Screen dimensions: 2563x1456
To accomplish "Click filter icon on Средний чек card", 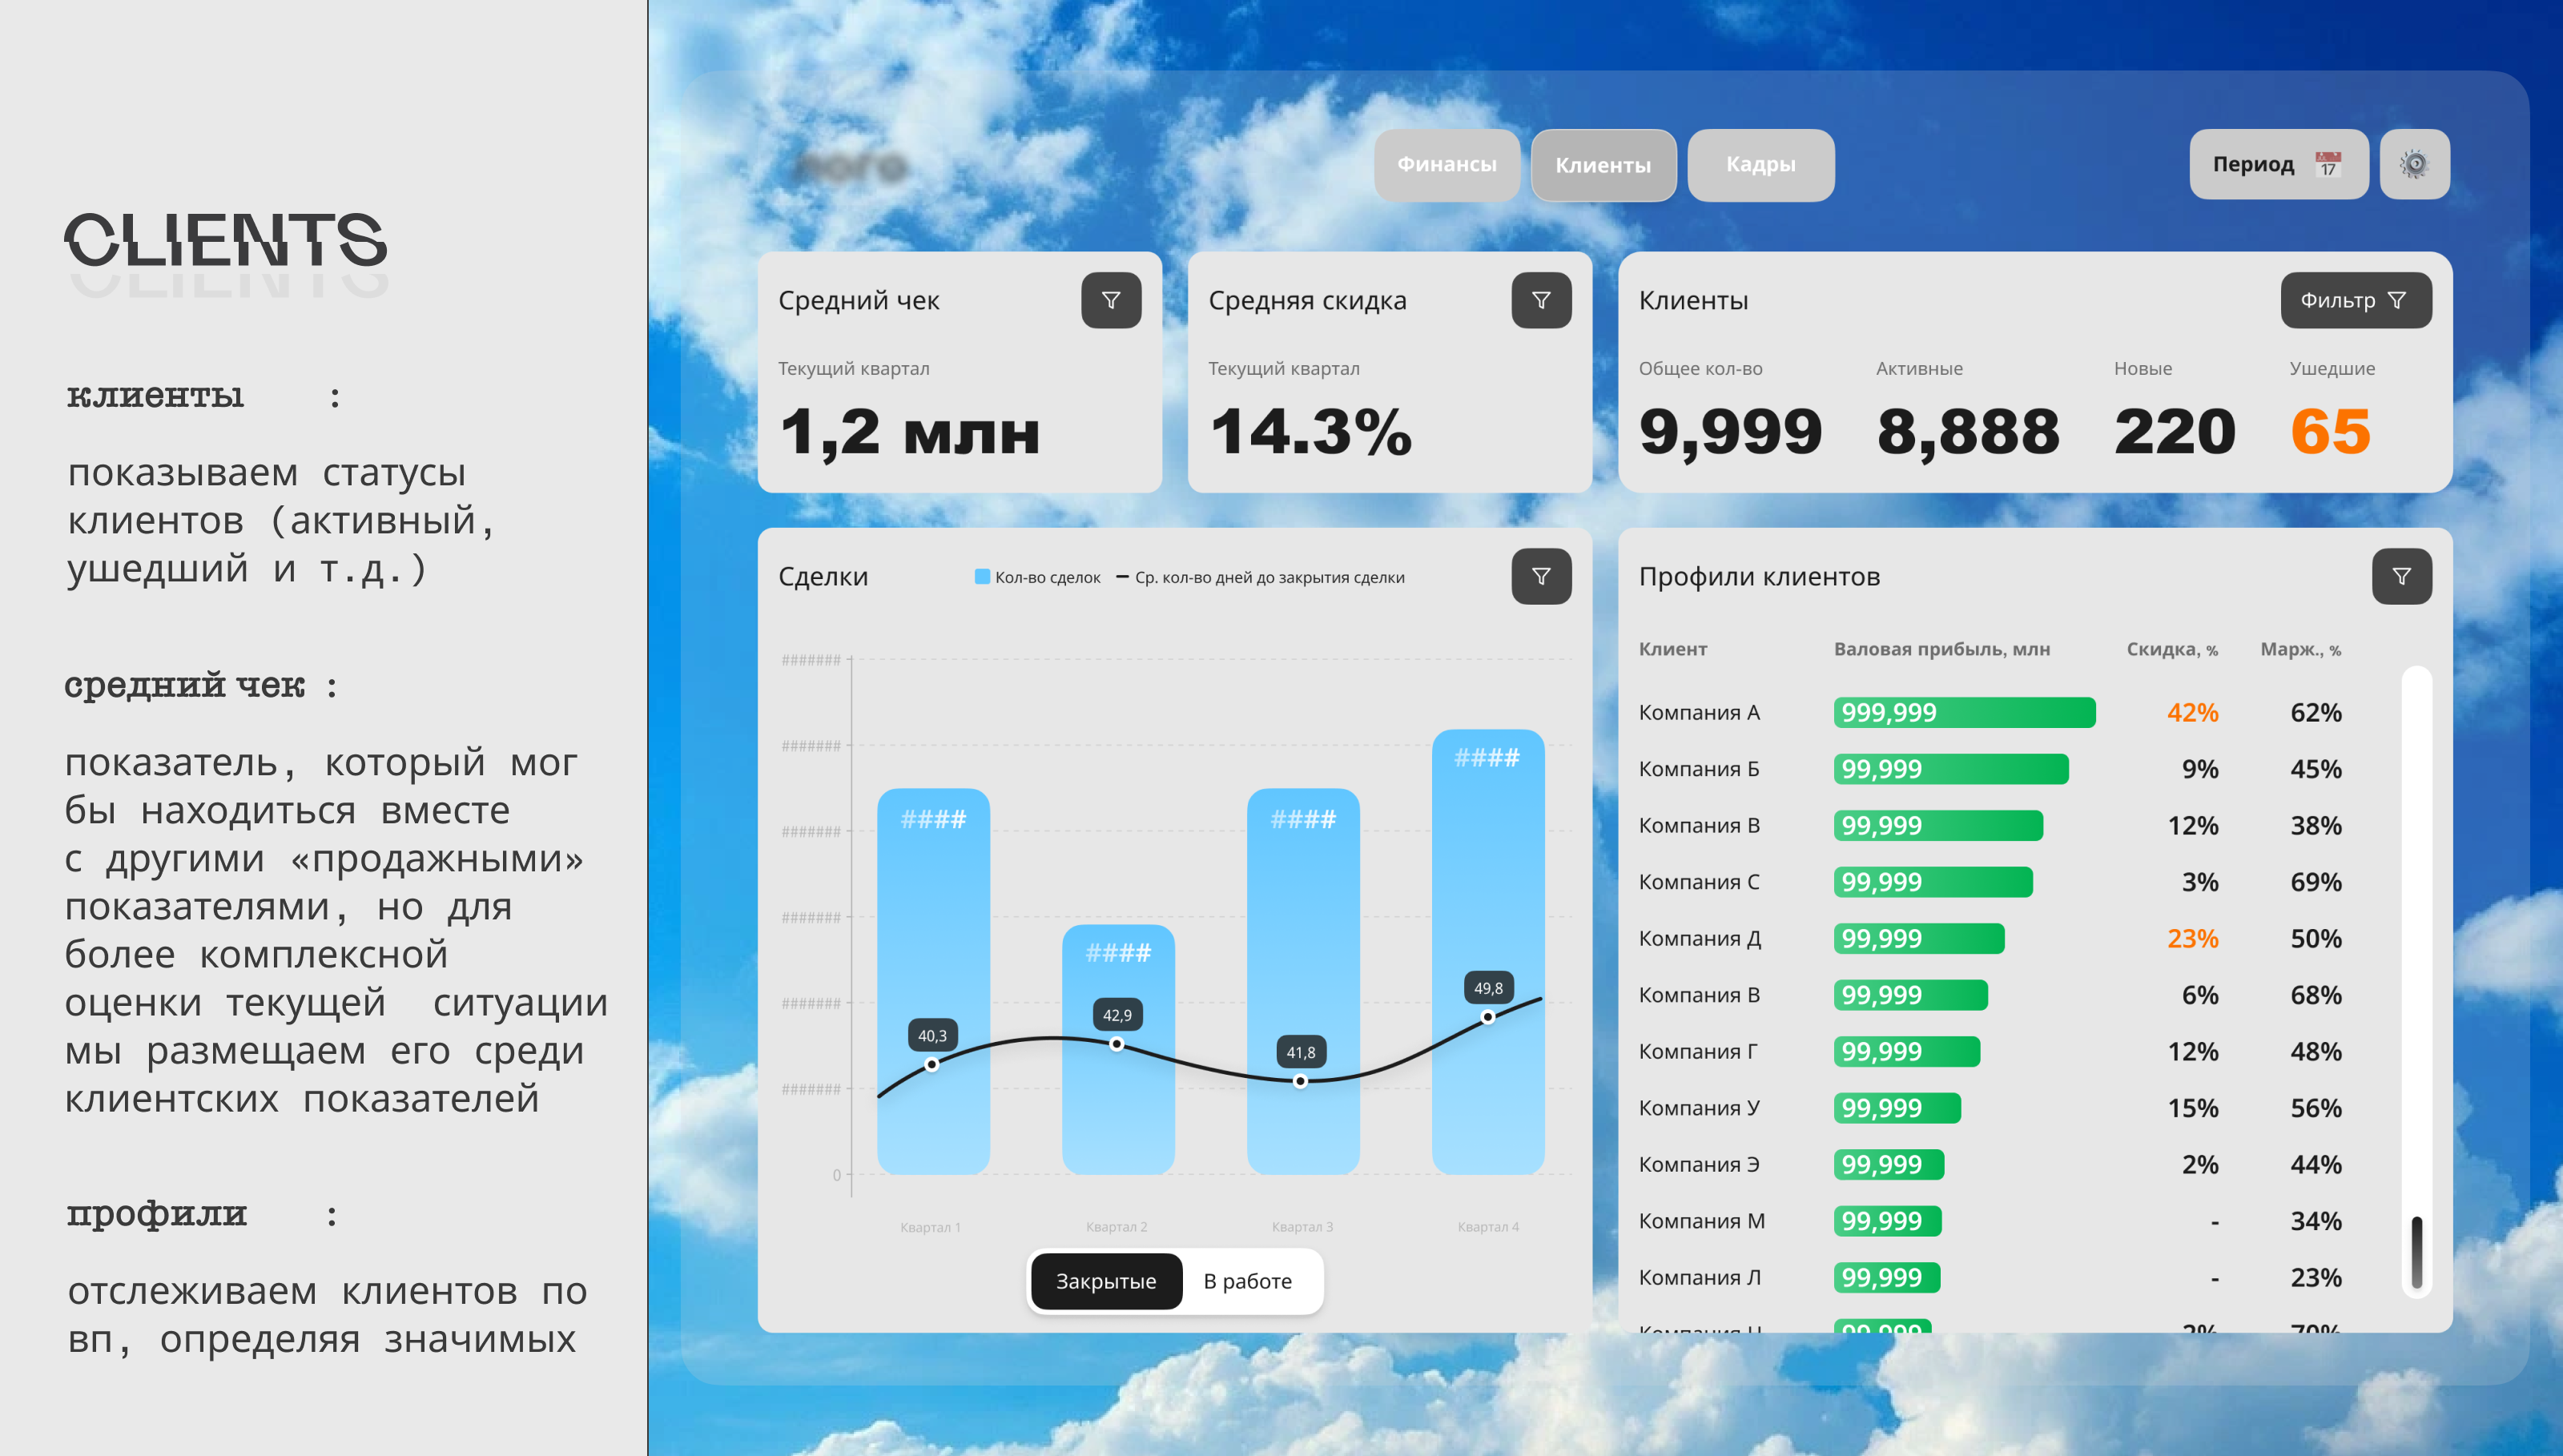I will [1110, 300].
